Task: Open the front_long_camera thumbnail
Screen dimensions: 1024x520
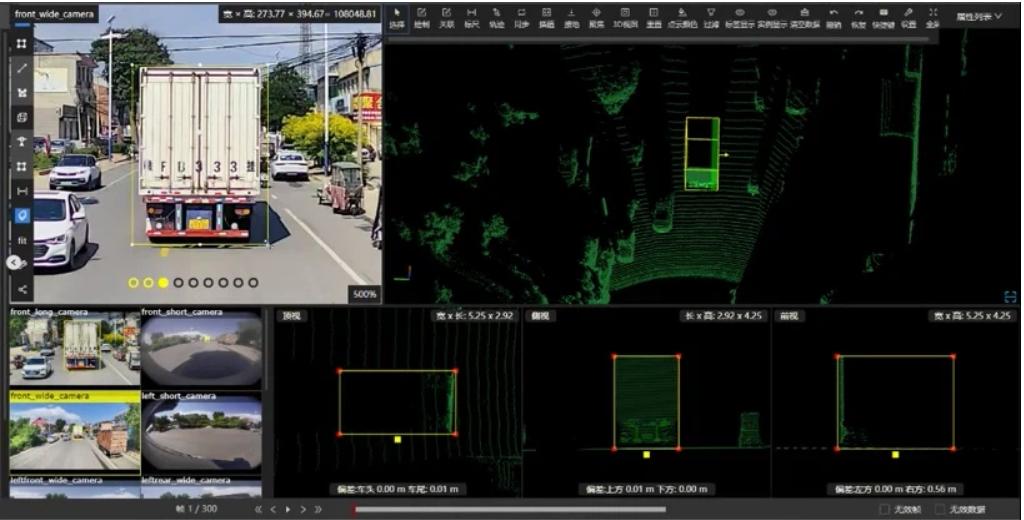Action: [x=74, y=346]
